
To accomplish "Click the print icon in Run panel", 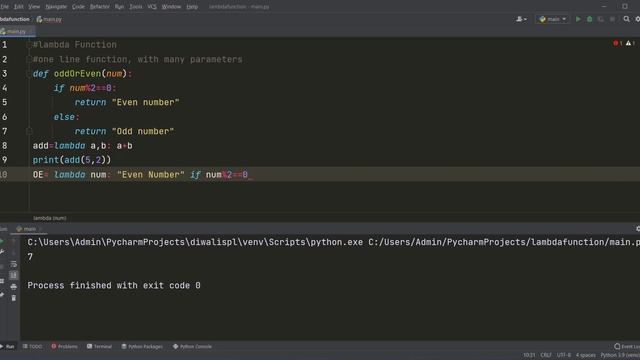I will pos(13,287).
